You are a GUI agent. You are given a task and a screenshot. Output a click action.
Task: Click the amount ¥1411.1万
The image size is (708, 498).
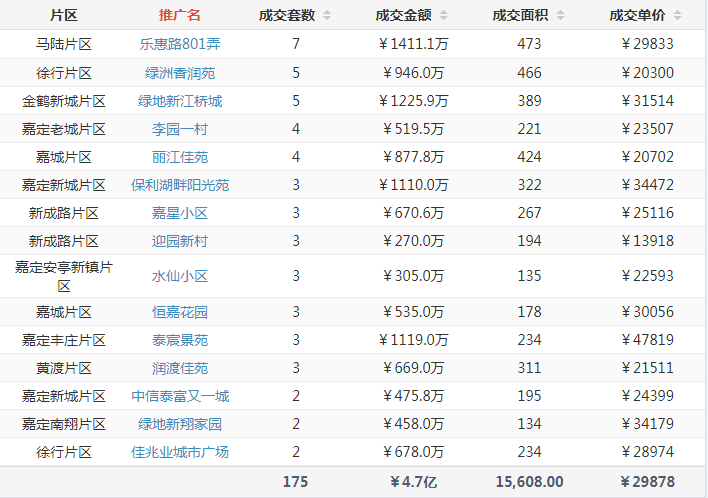(x=413, y=44)
